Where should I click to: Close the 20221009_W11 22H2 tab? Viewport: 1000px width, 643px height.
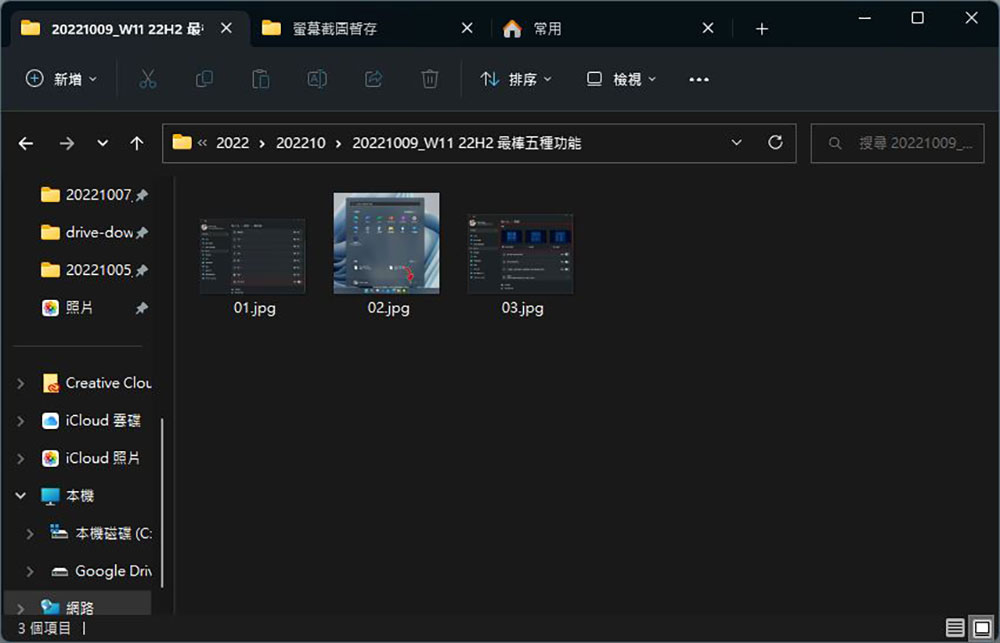point(226,28)
